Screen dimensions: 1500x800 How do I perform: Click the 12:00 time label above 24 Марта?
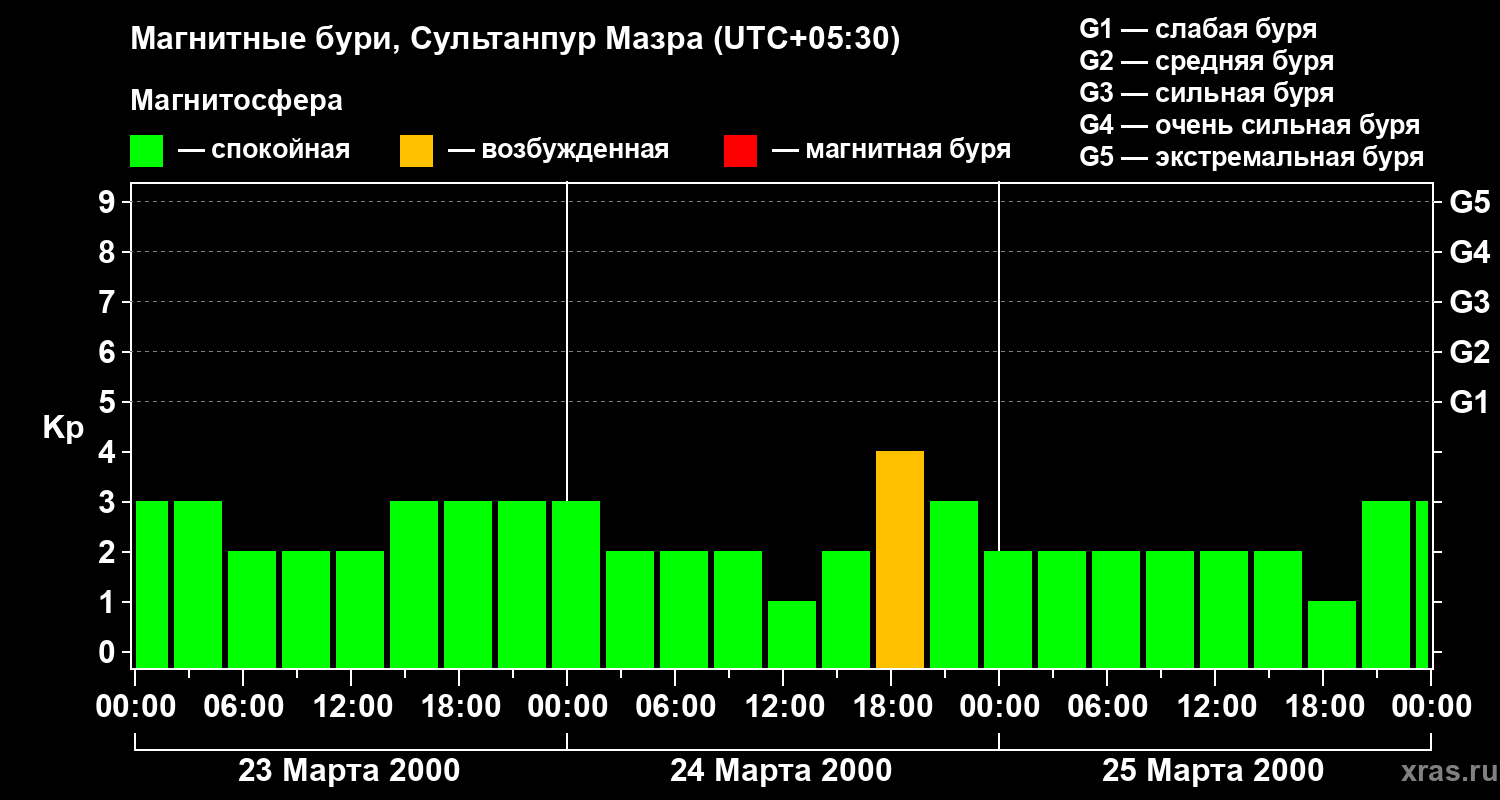783,707
